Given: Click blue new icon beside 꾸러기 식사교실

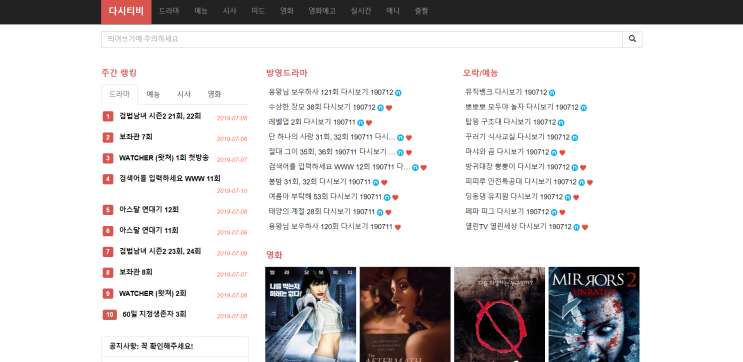Looking at the screenshot, I should coord(575,138).
